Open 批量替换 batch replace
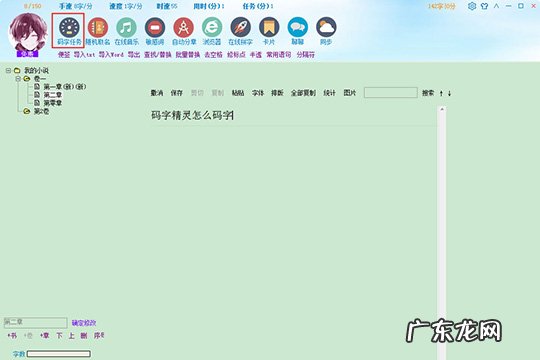 [188, 55]
